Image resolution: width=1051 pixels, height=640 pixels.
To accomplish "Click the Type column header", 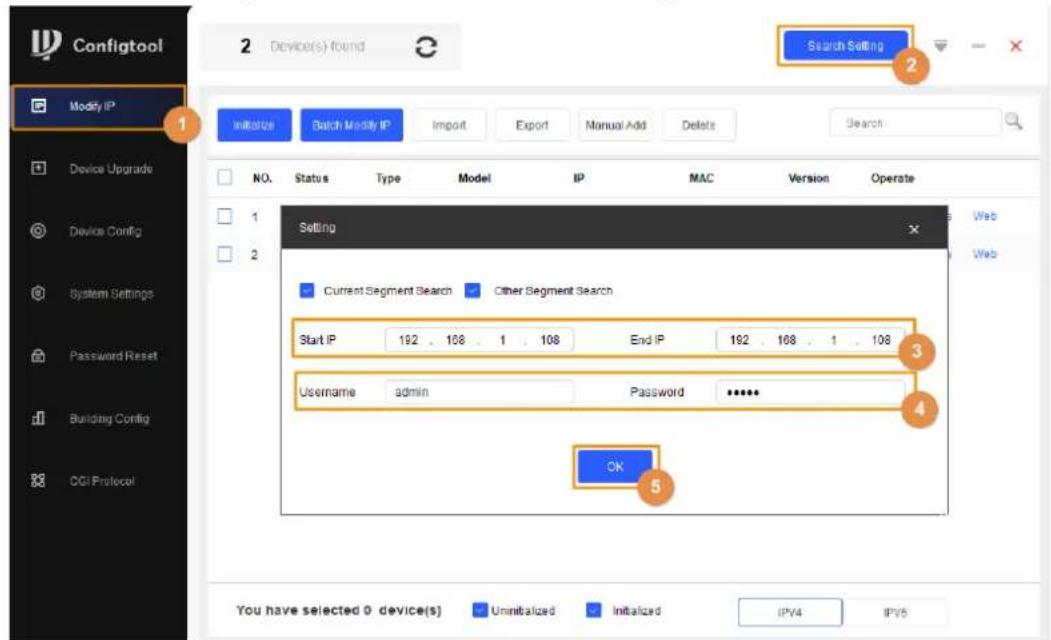I will pyautogui.click(x=388, y=178).
